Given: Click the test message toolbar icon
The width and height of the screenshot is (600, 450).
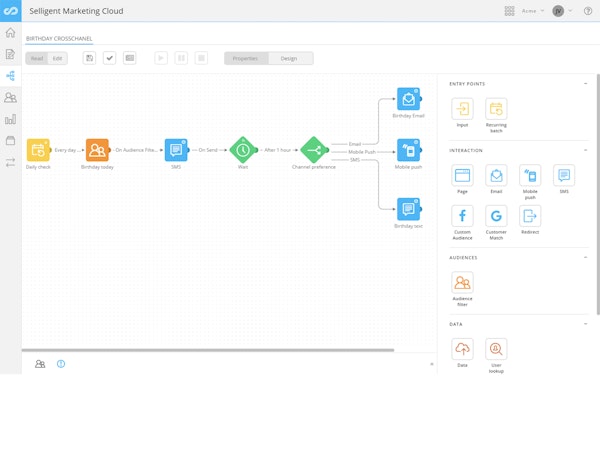Looking at the screenshot, I should click(130, 58).
